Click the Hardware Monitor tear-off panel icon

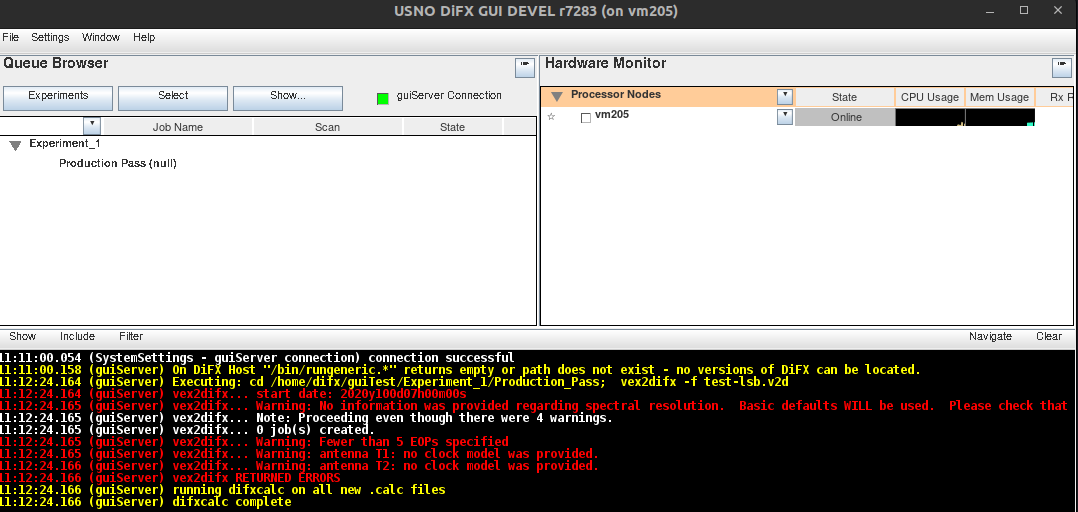point(1061,67)
